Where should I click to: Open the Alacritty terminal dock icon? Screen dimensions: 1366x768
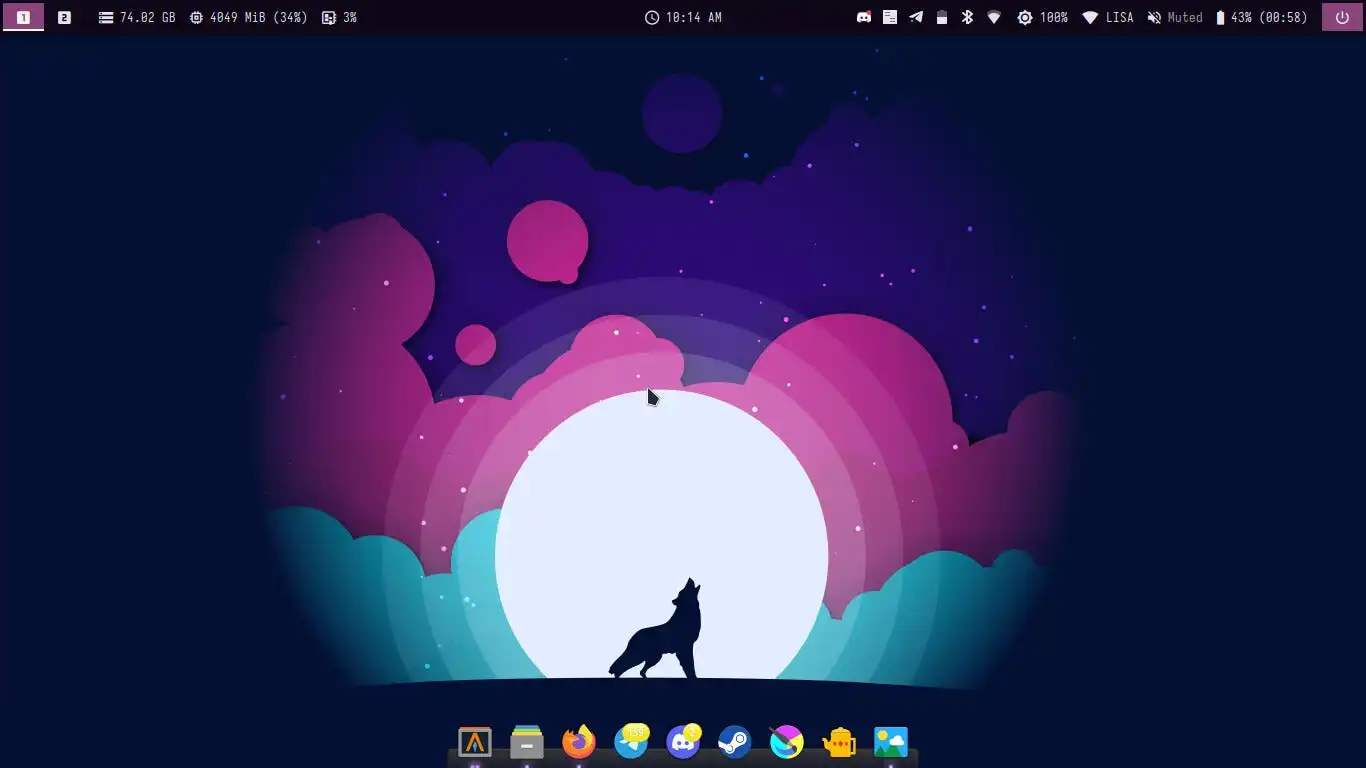coord(475,742)
